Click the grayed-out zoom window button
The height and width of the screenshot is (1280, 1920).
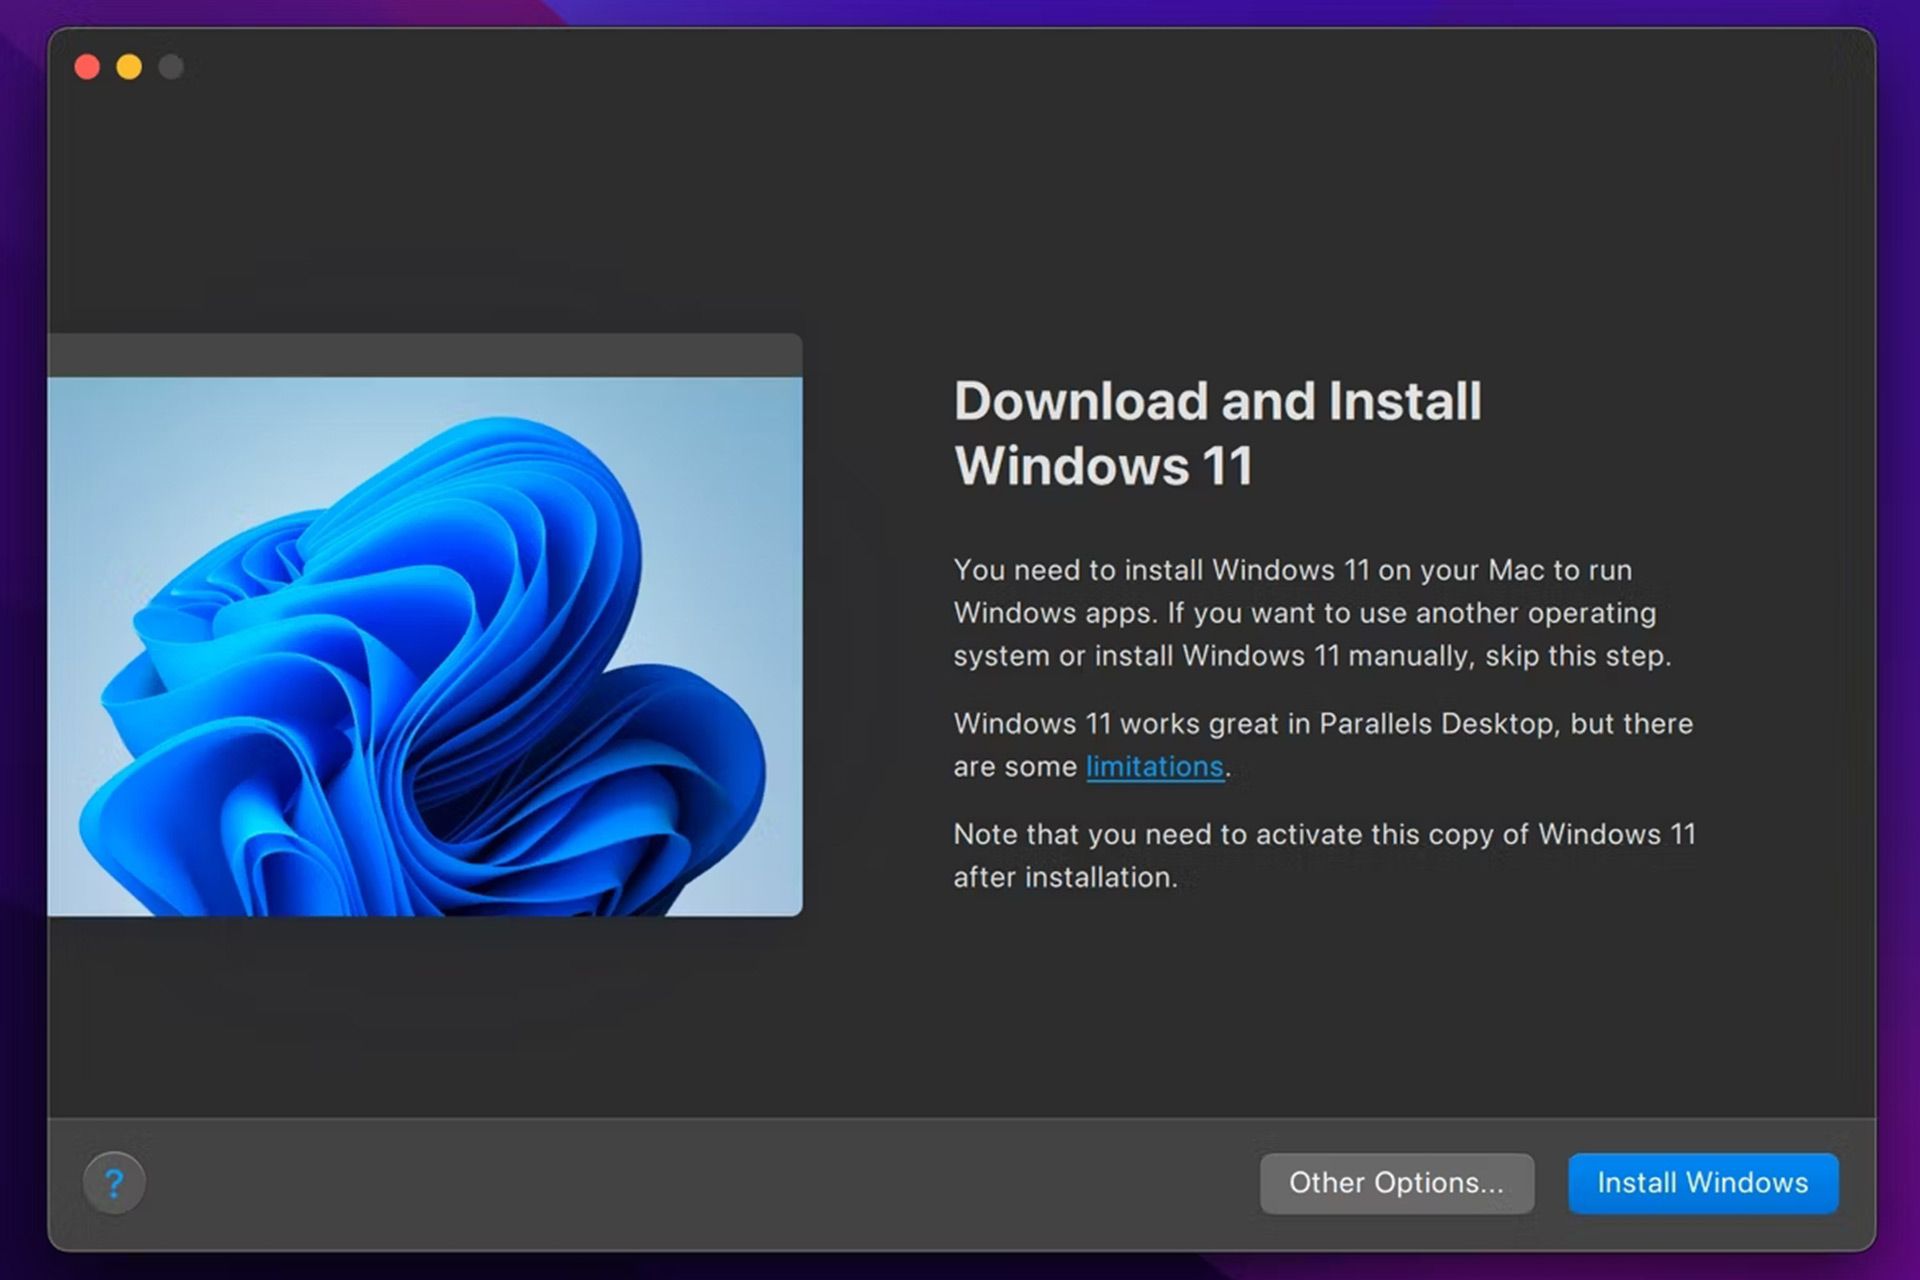[x=171, y=67]
